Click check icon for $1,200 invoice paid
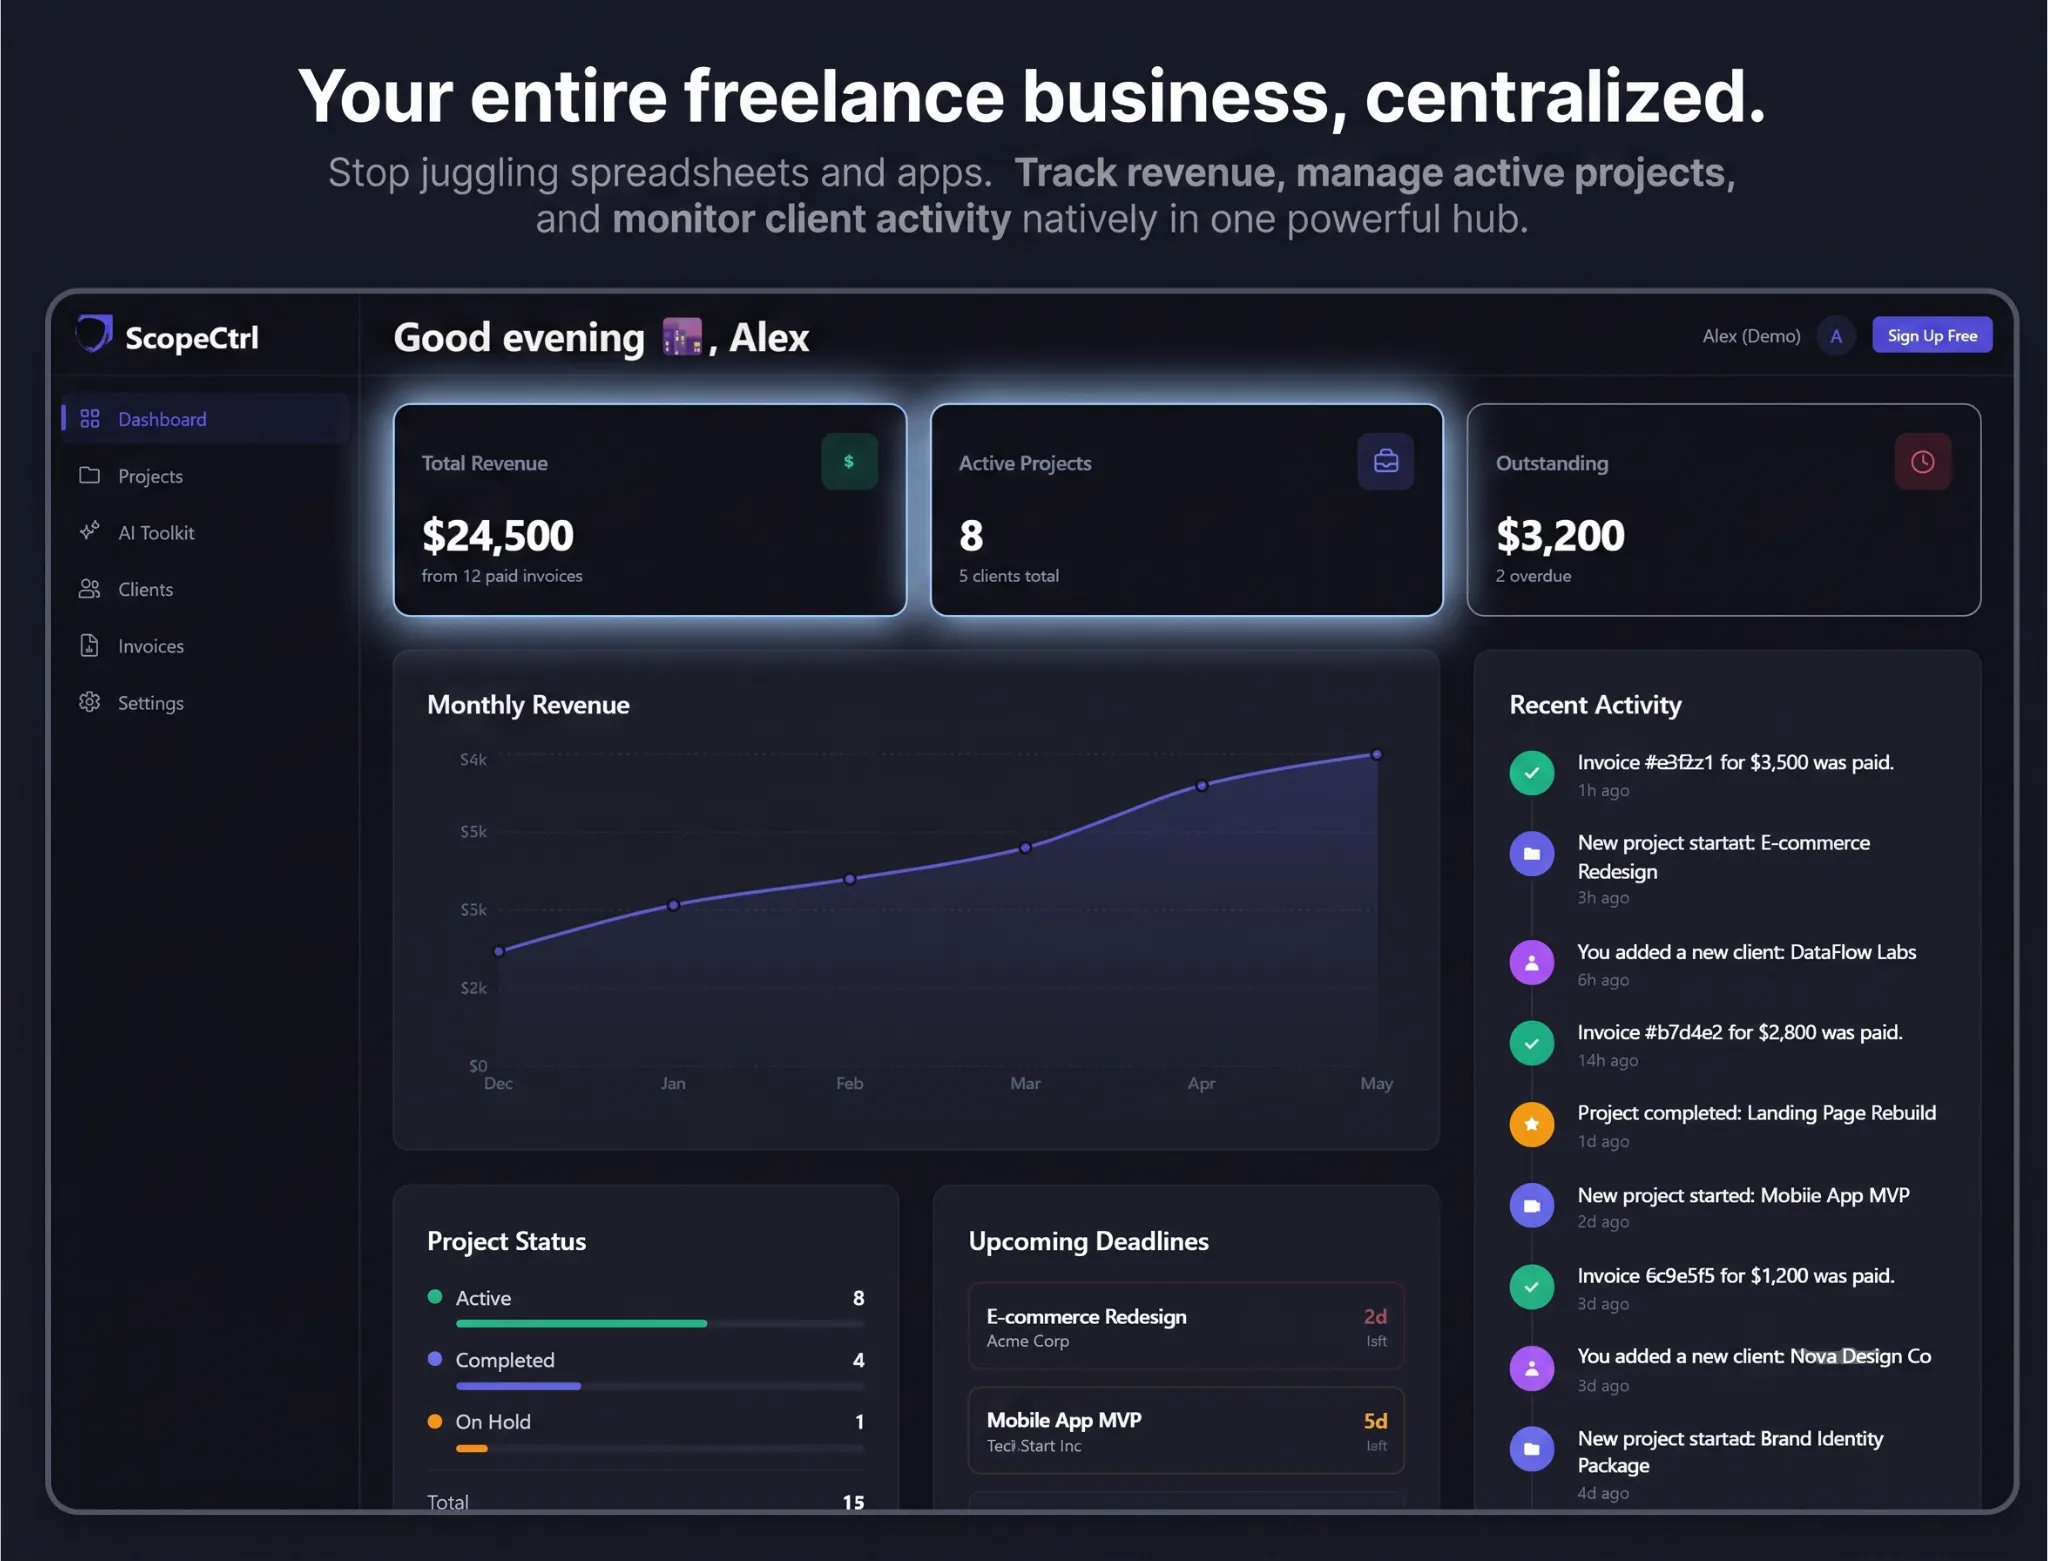2048x1561 pixels. click(x=1532, y=1287)
